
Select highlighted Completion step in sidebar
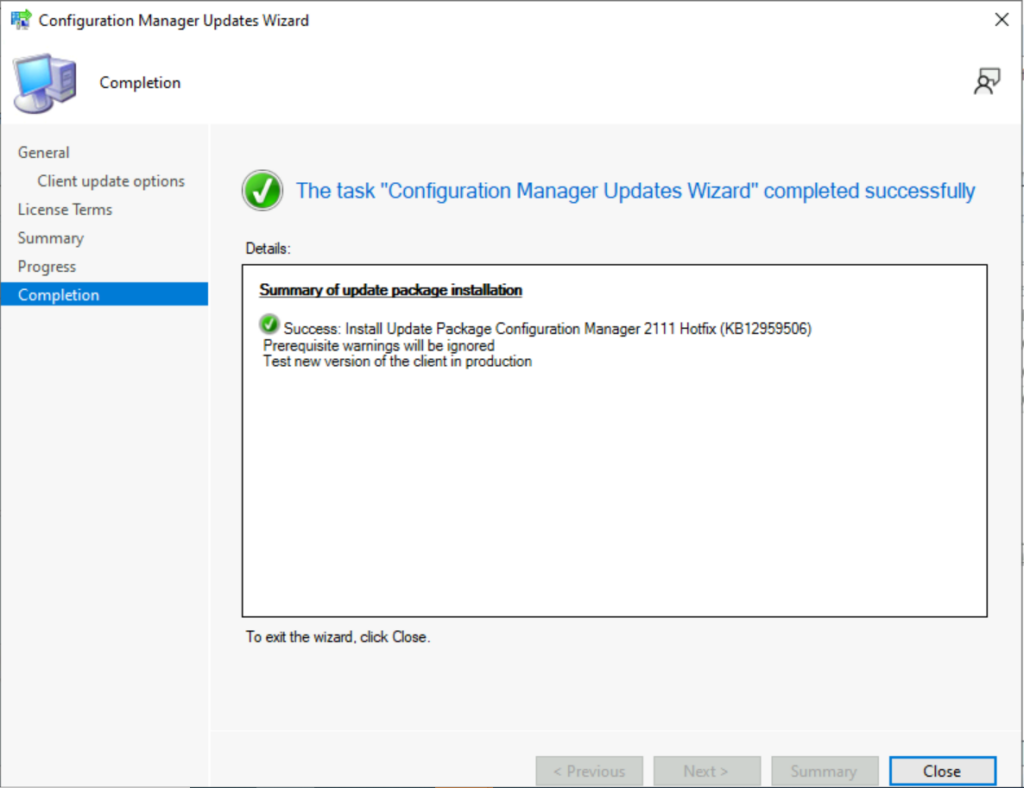(x=104, y=294)
